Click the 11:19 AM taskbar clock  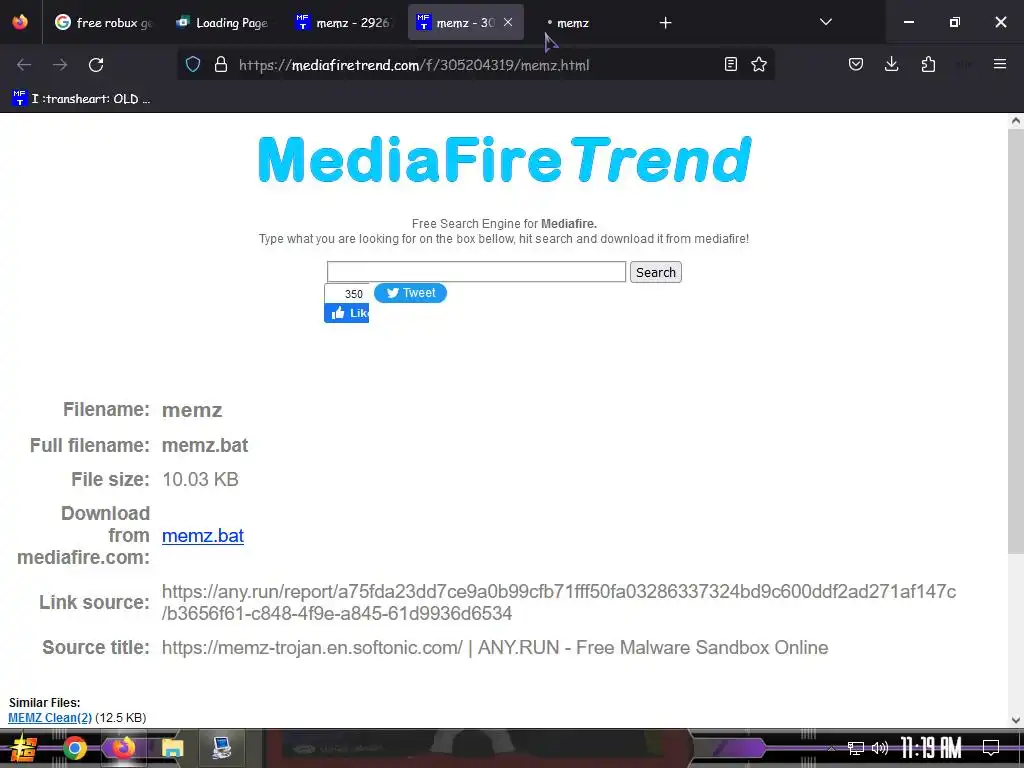[931, 748]
